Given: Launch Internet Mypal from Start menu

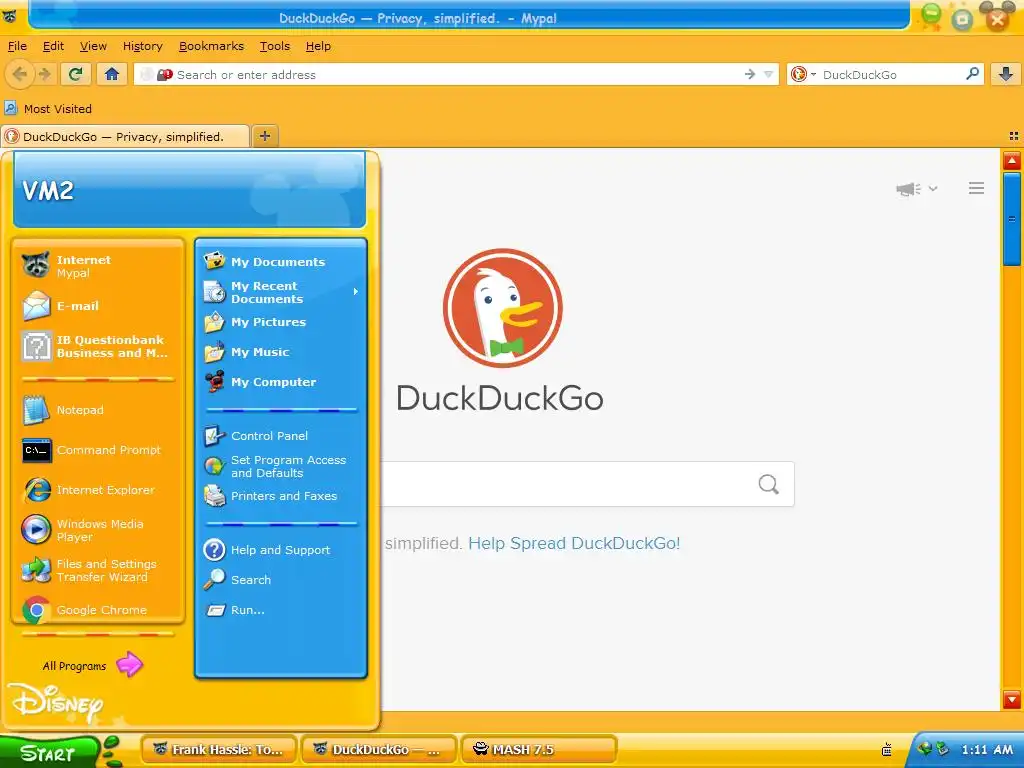Looking at the screenshot, I should (x=98, y=266).
